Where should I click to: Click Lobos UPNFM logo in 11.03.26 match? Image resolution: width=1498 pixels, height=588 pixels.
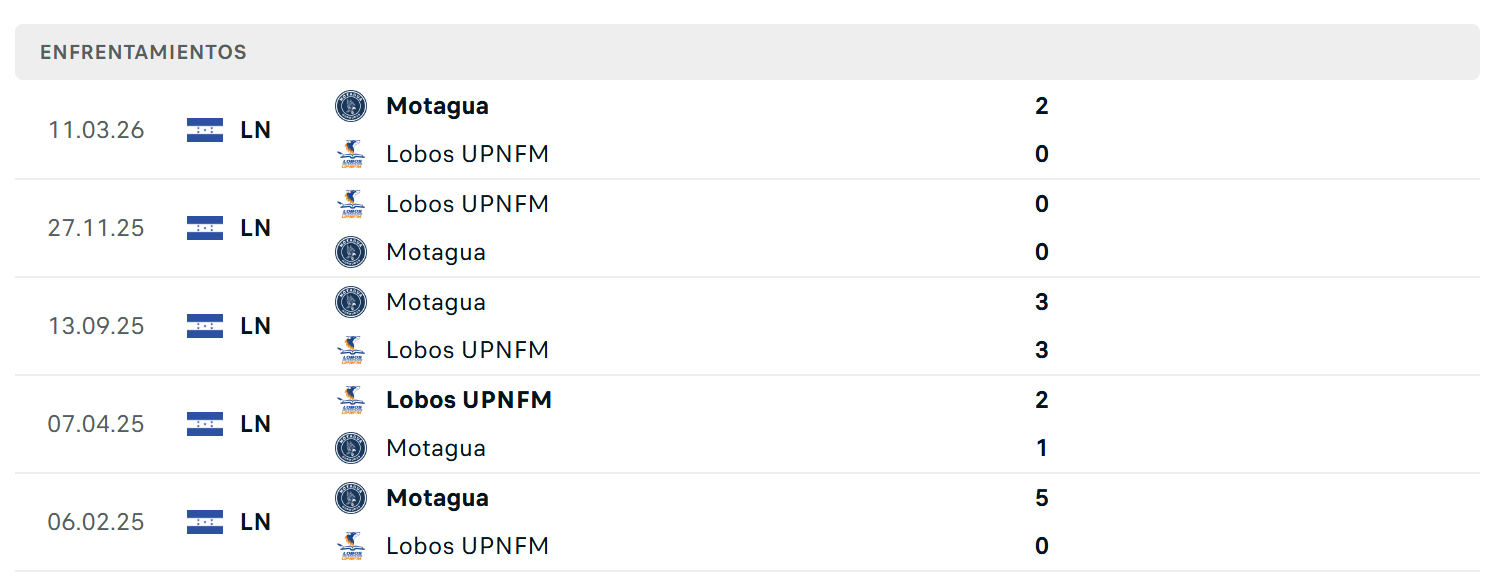click(351, 154)
